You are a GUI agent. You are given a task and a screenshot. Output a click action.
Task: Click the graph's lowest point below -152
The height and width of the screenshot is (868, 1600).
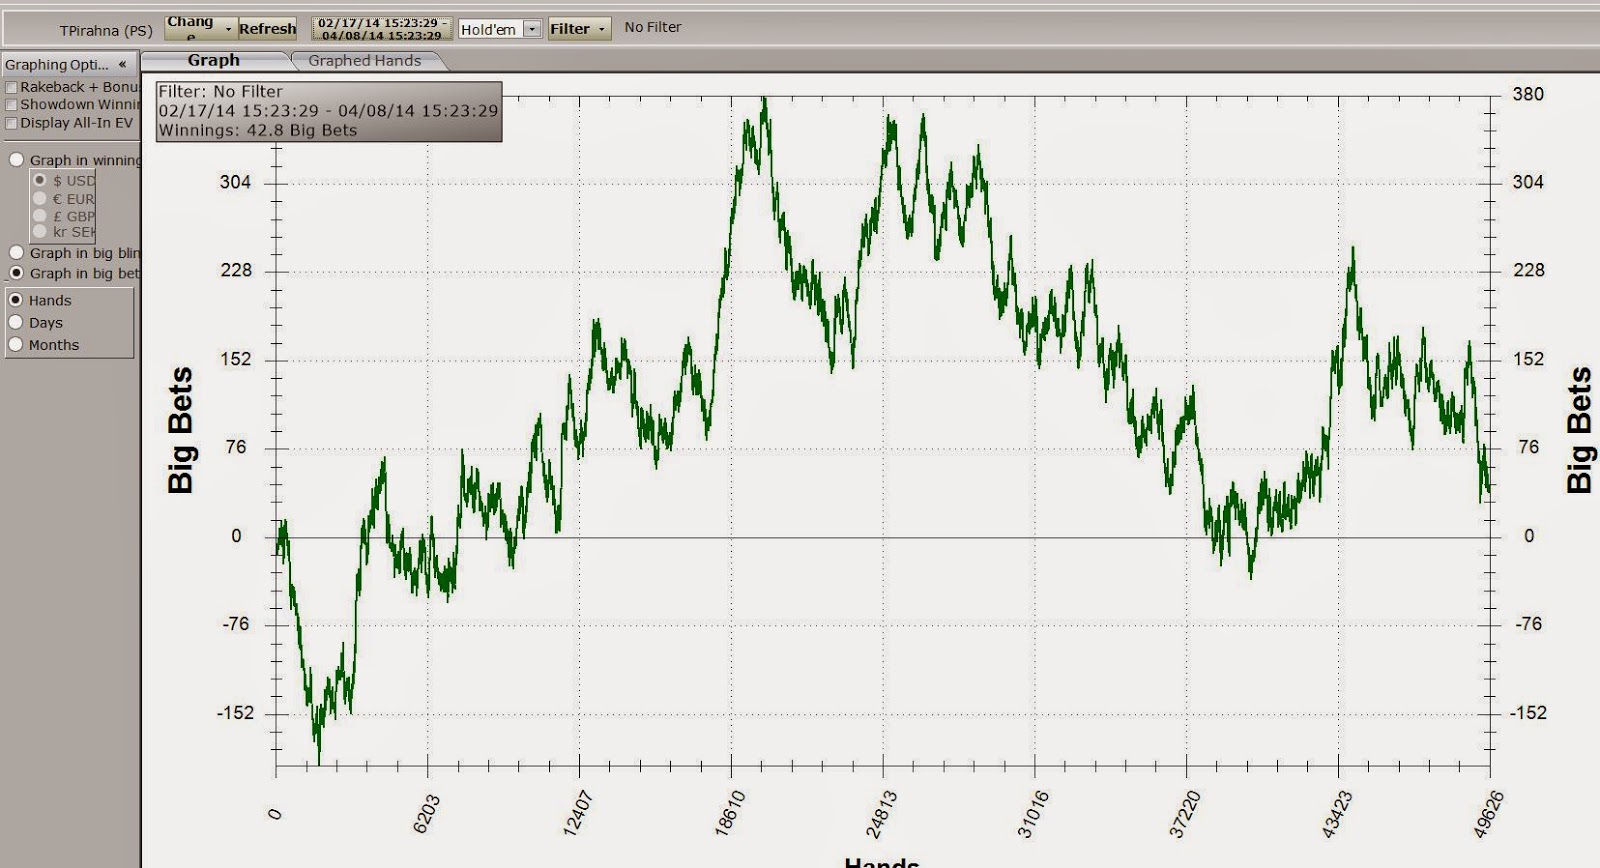coord(319,760)
